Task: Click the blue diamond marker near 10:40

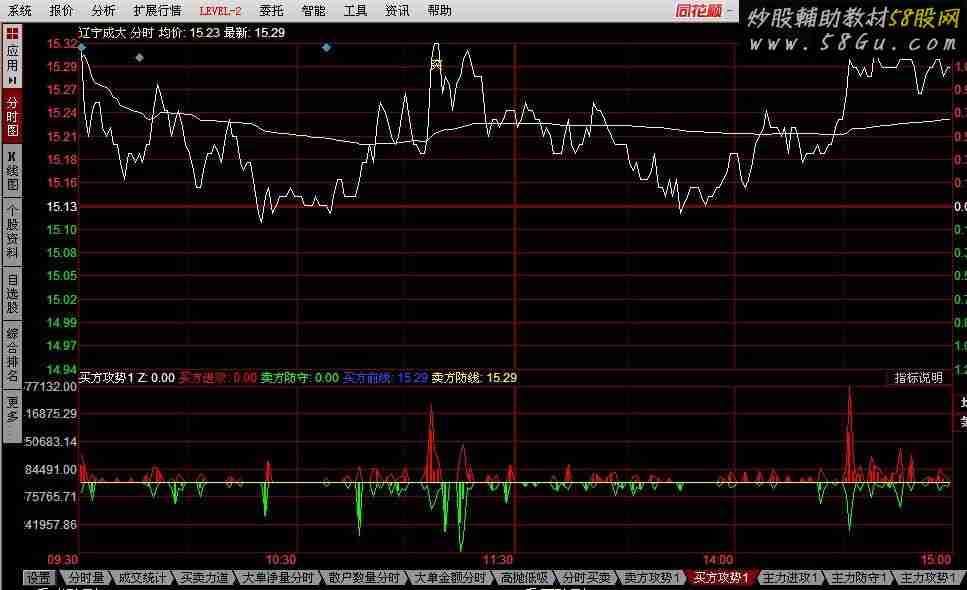Action: click(326, 47)
